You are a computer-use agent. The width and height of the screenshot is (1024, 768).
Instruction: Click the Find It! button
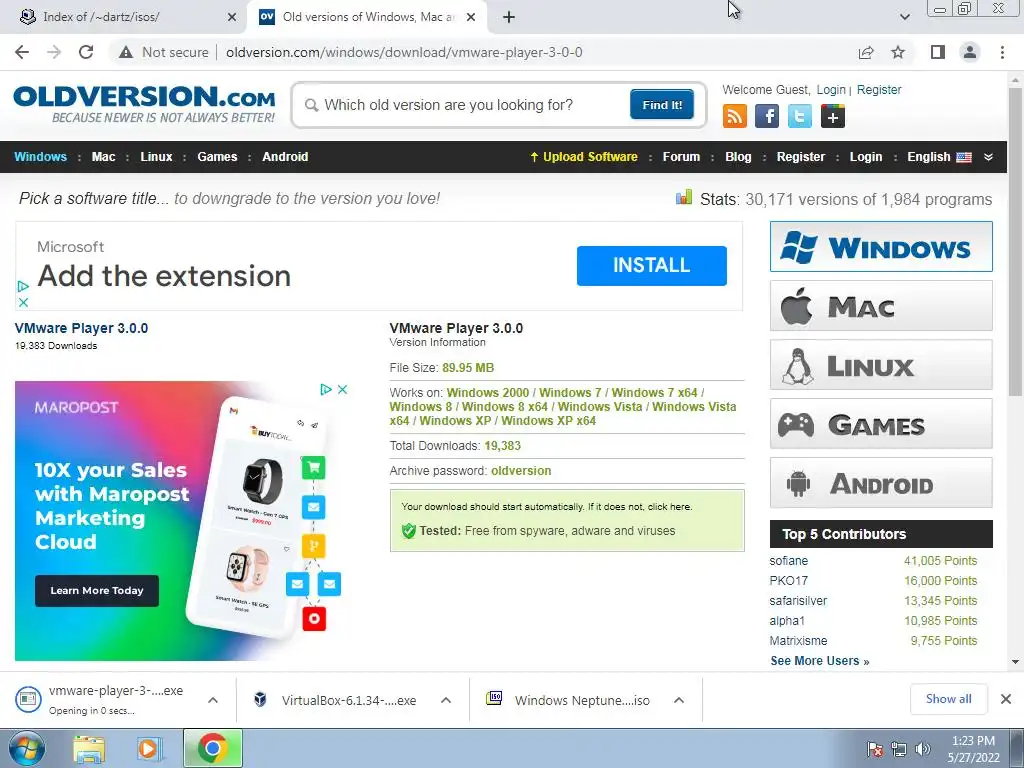(x=662, y=104)
